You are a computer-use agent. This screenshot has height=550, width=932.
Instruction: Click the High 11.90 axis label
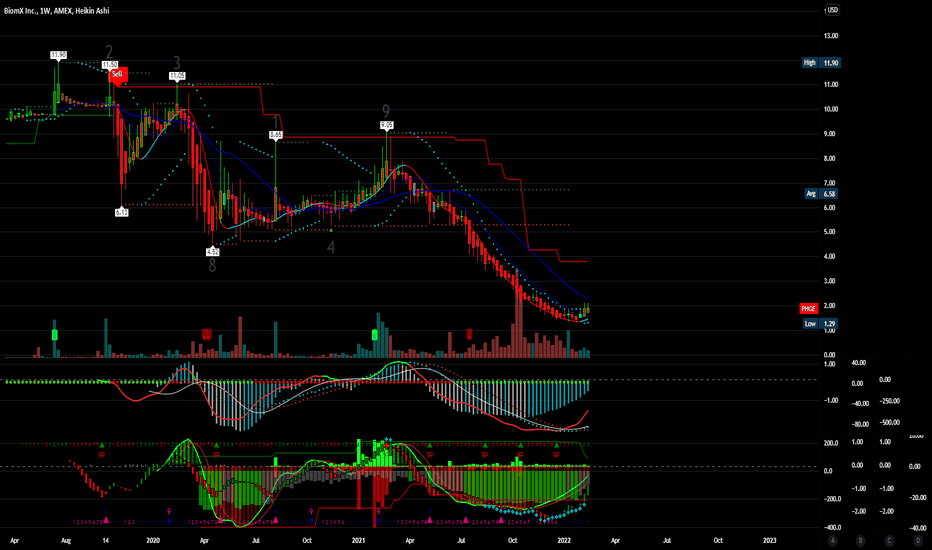(x=821, y=62)
